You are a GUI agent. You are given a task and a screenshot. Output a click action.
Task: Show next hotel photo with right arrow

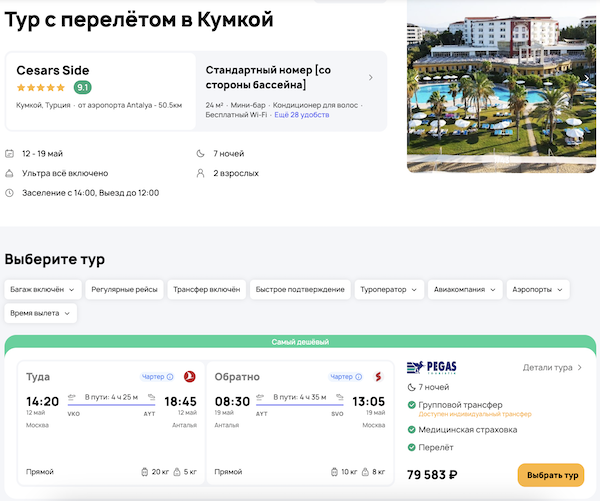pyautogui.click(x=587, y=78)
